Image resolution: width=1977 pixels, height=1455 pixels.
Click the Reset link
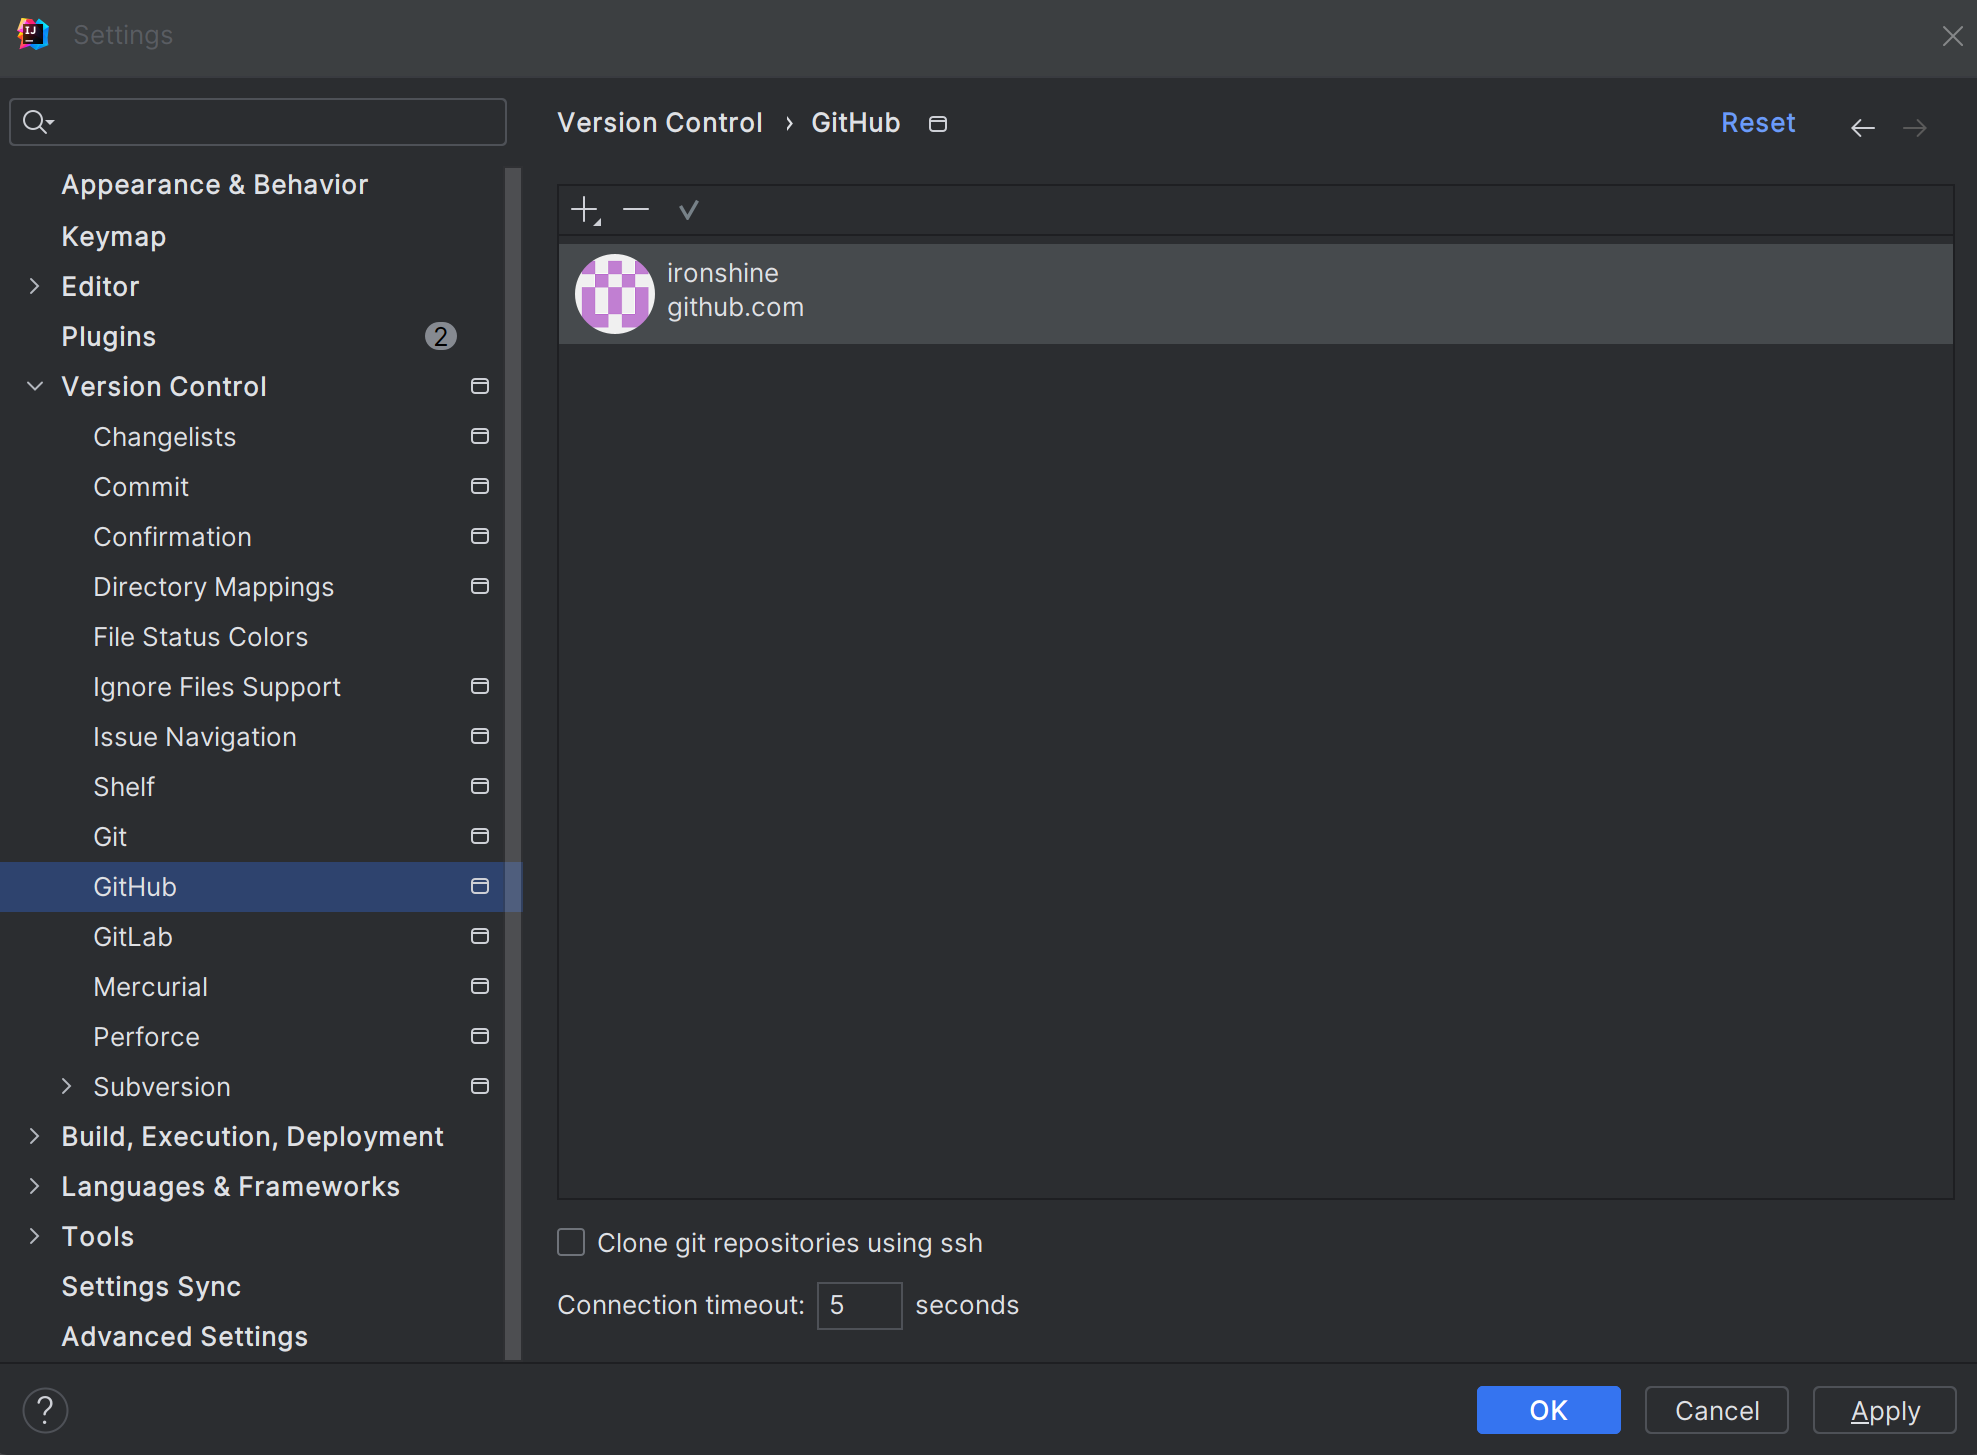(1757, 123)
